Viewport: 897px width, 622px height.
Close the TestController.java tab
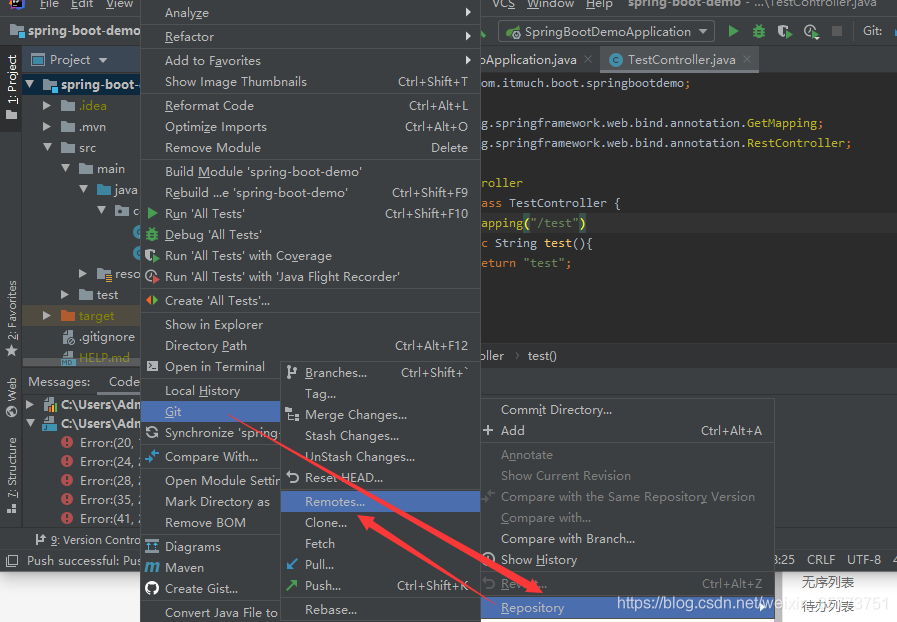click(x=747, y=60)
